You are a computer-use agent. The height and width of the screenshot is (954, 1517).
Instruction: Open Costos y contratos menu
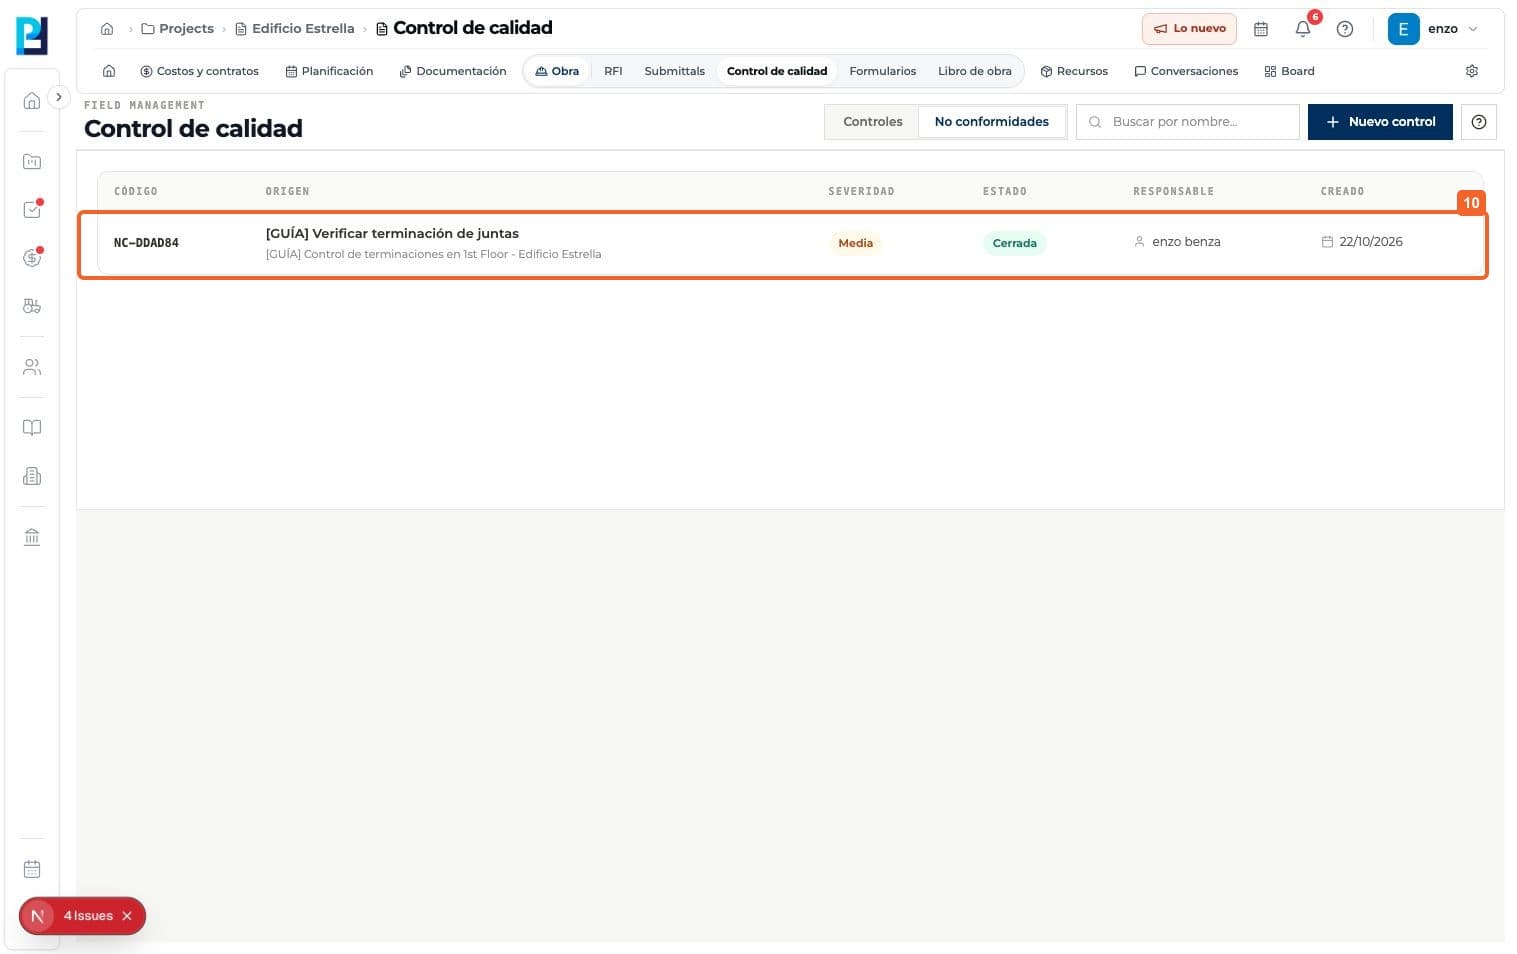click(199, 71)
